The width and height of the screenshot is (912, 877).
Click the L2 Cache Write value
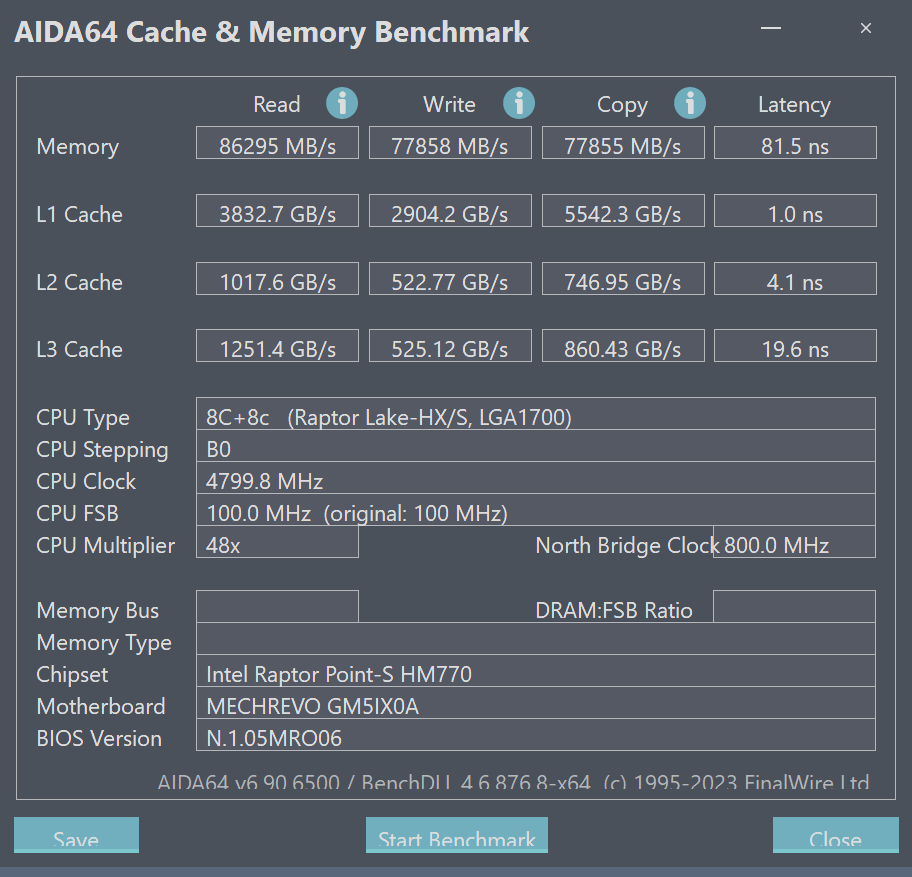point(452,279)
